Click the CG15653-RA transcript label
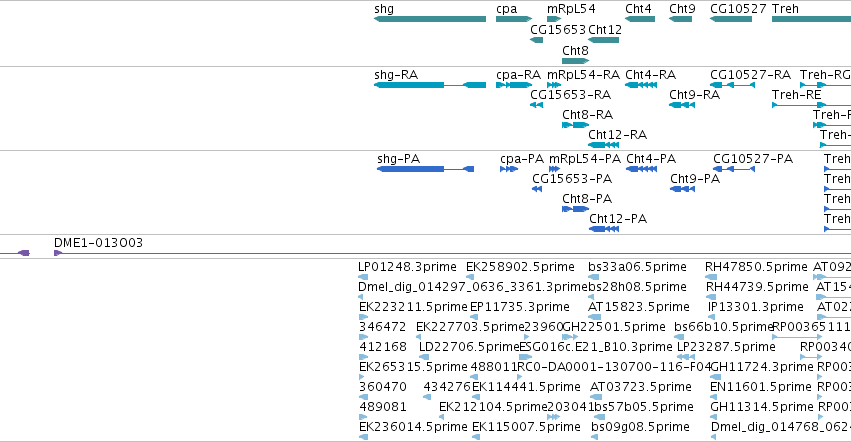 [570, 95]
